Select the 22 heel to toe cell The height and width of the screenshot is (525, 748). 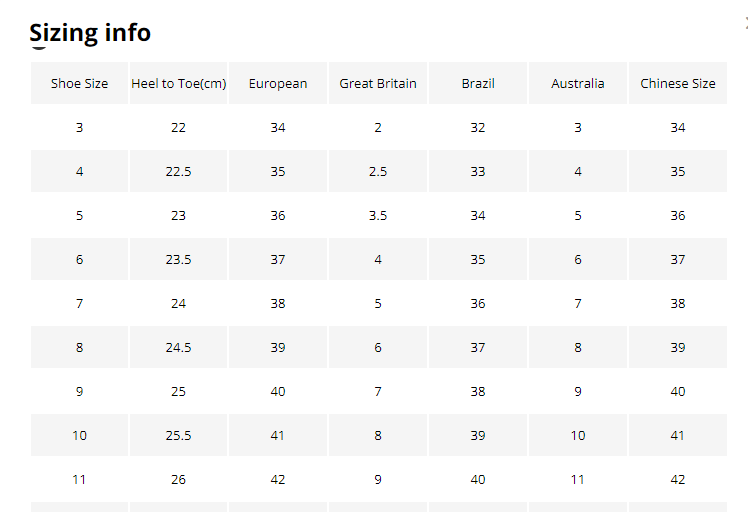(x=178, y=128)
